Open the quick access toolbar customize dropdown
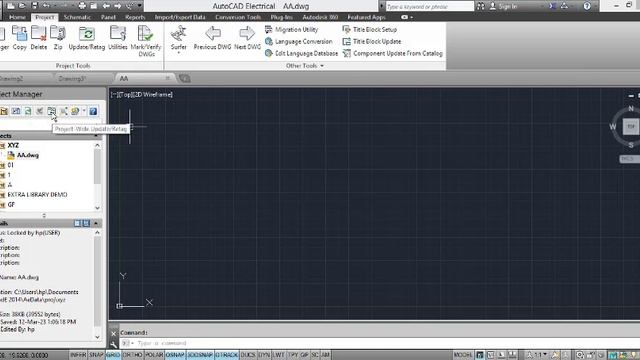 [x=140, y=6]
